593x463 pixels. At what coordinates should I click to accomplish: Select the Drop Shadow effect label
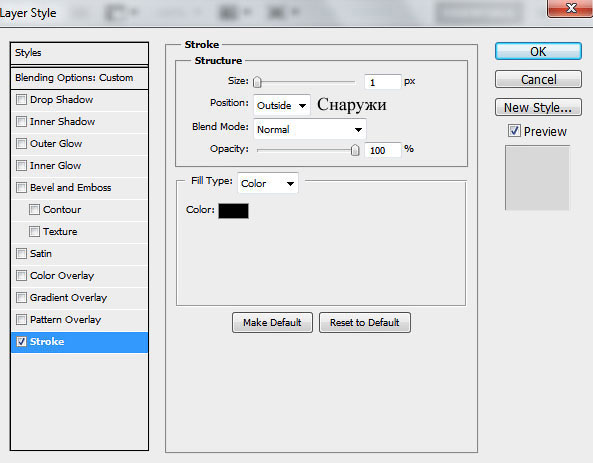62,100
